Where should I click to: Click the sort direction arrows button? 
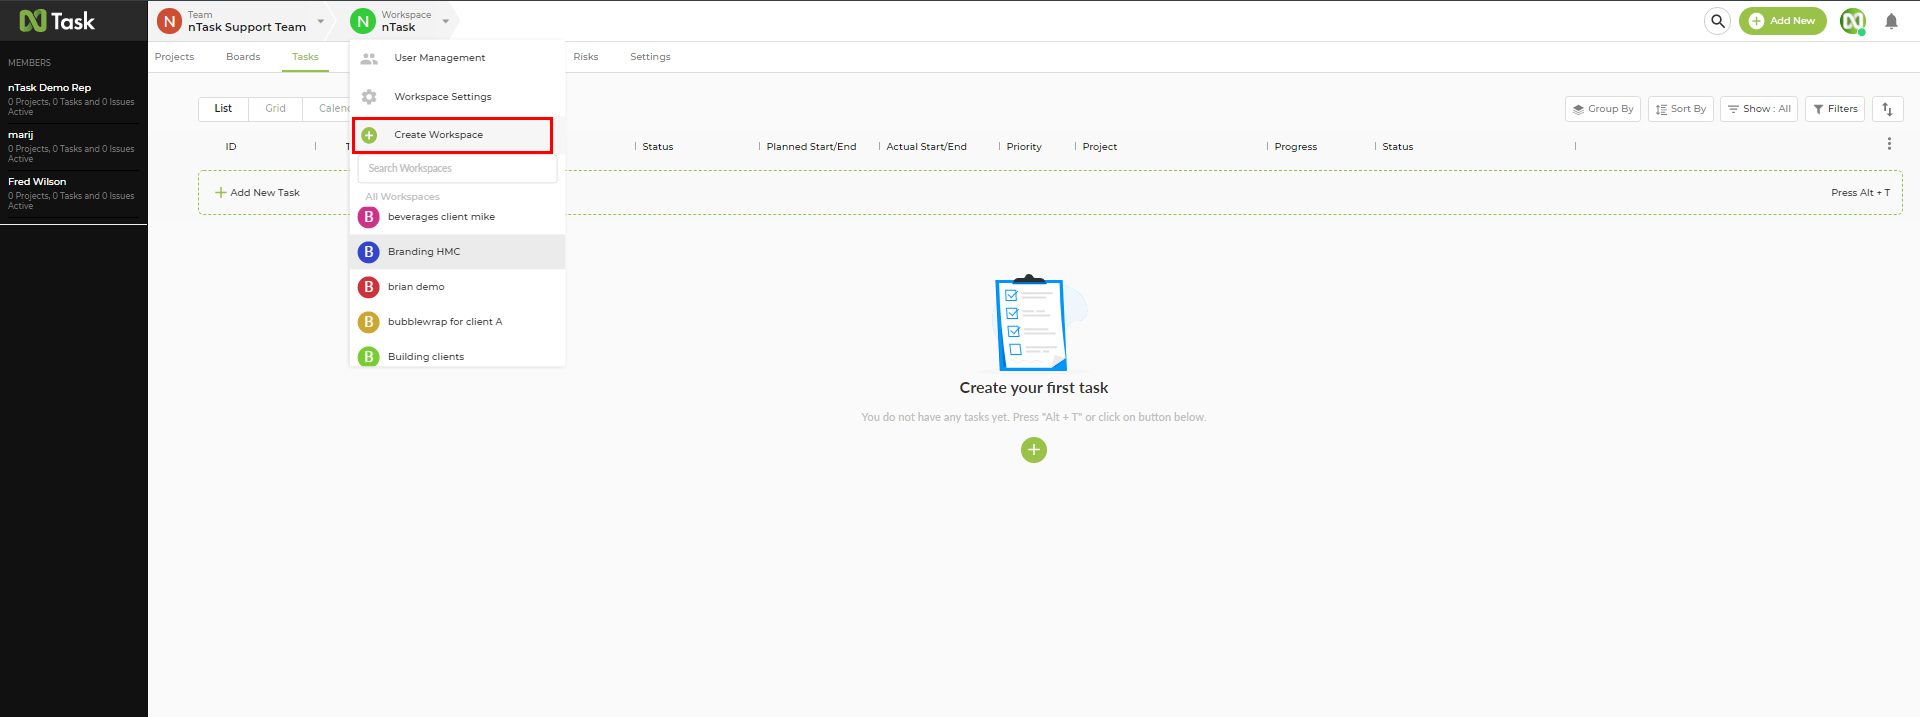click(1888, 109)
